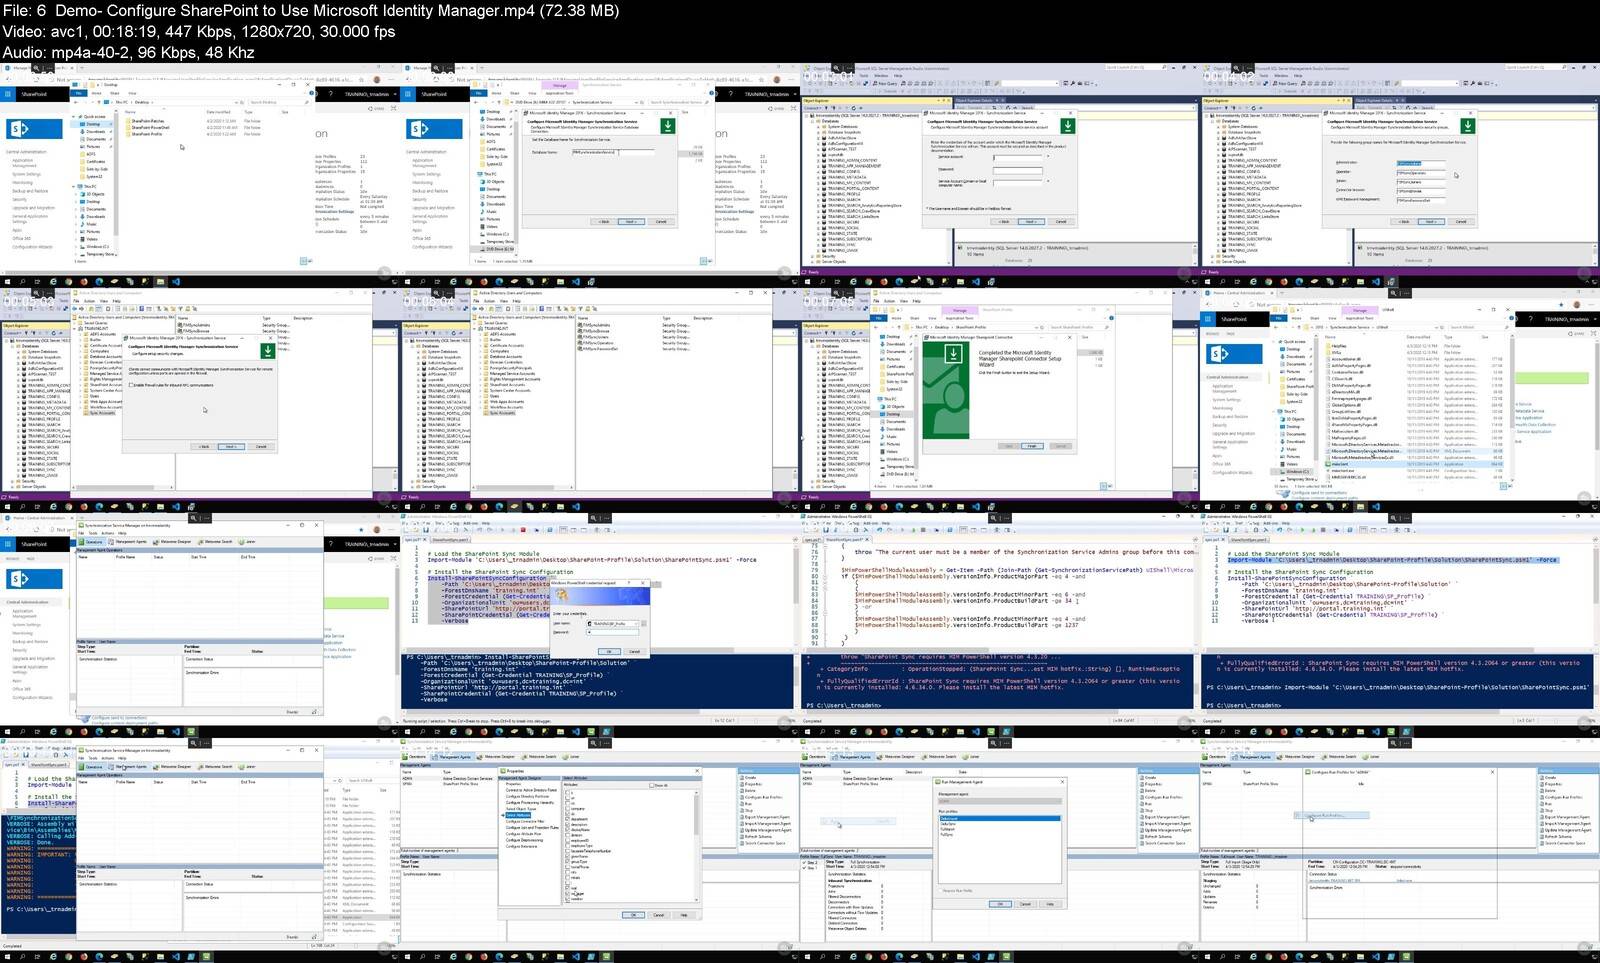Switch to SharePointSync.psm1 tab in credential request frame
This screenshot has height=963, width=1600.
[448, 540]
